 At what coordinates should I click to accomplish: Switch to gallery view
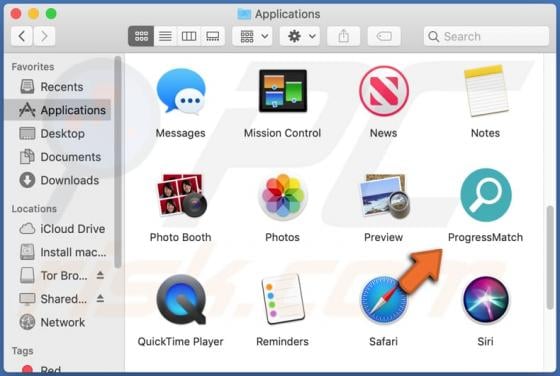click(213, 36)
